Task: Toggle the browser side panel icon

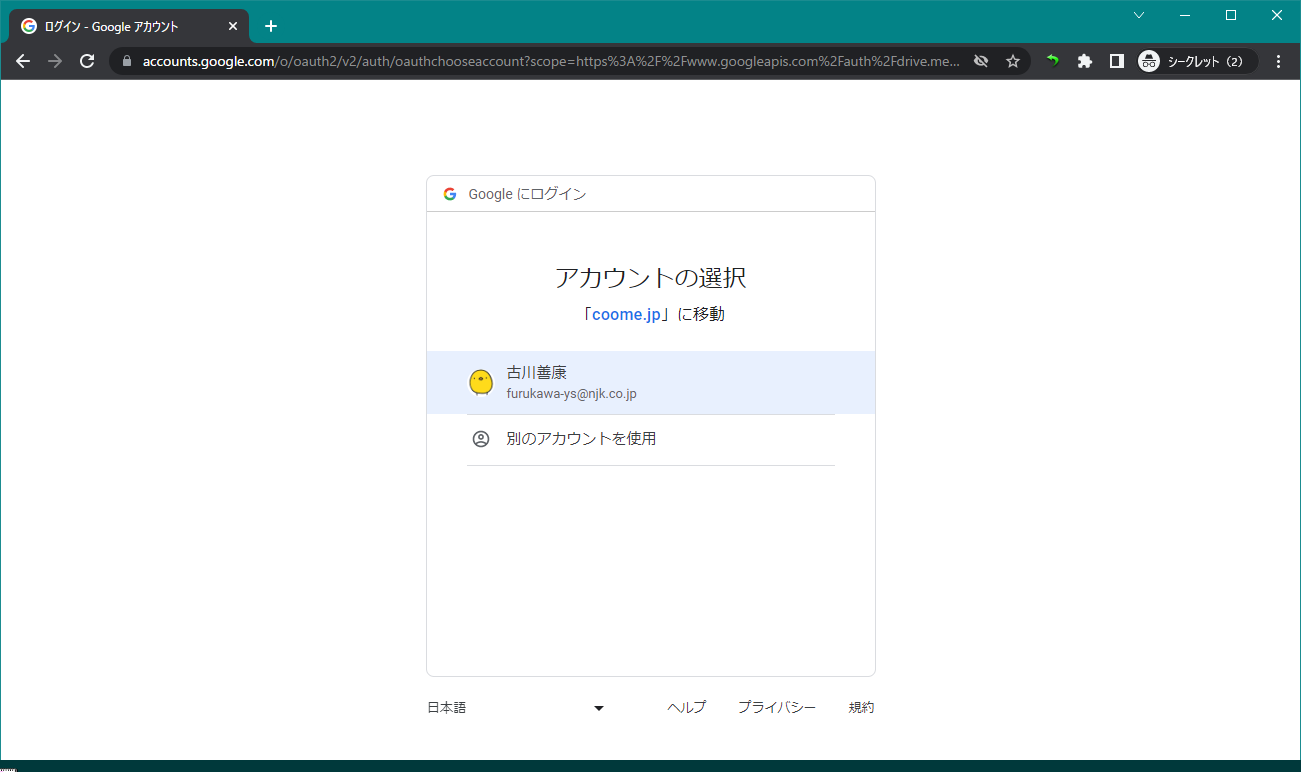Action: (x=1116, y=61)
